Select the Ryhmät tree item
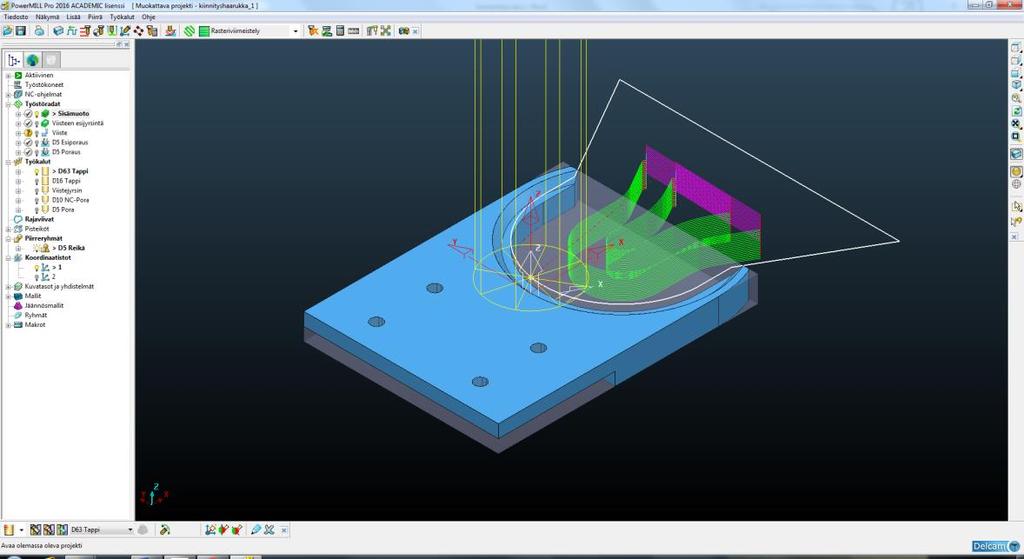The image size is (1024, 559). [36, 315]
